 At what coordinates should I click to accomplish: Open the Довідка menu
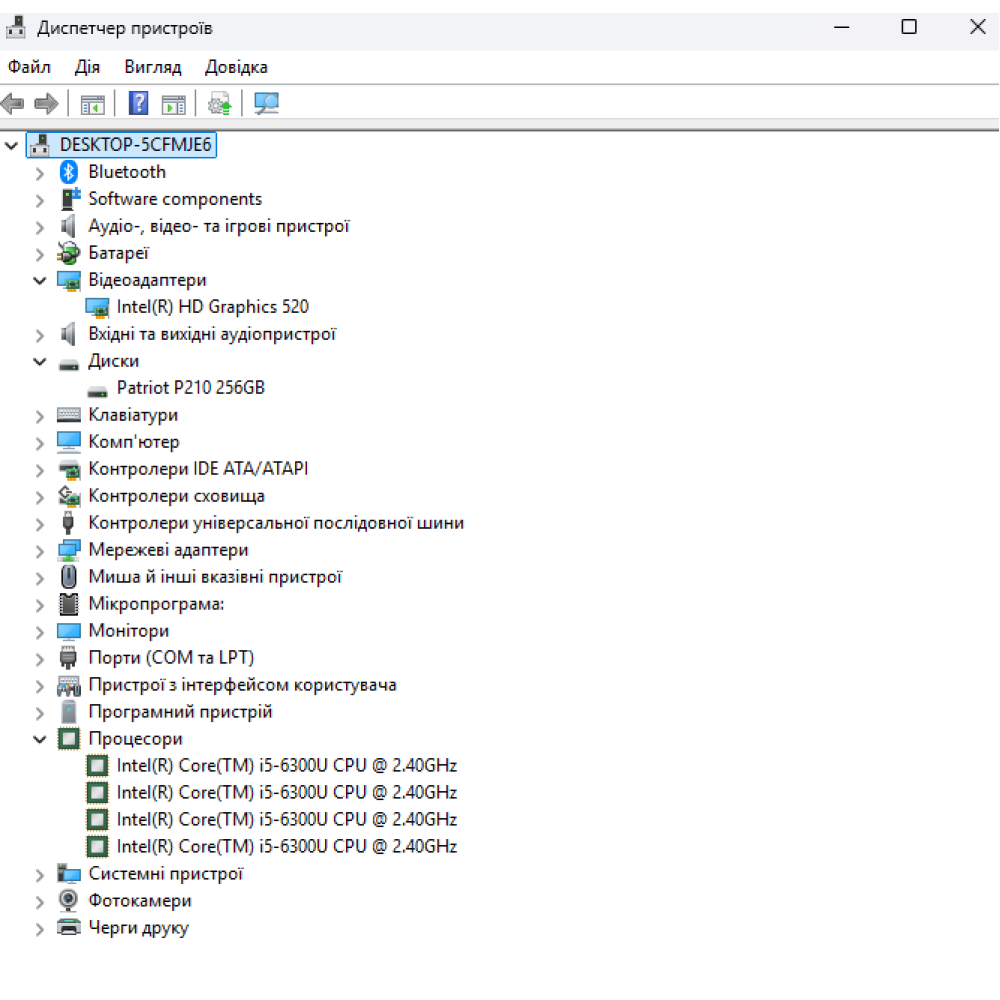[x=236, y=67]
